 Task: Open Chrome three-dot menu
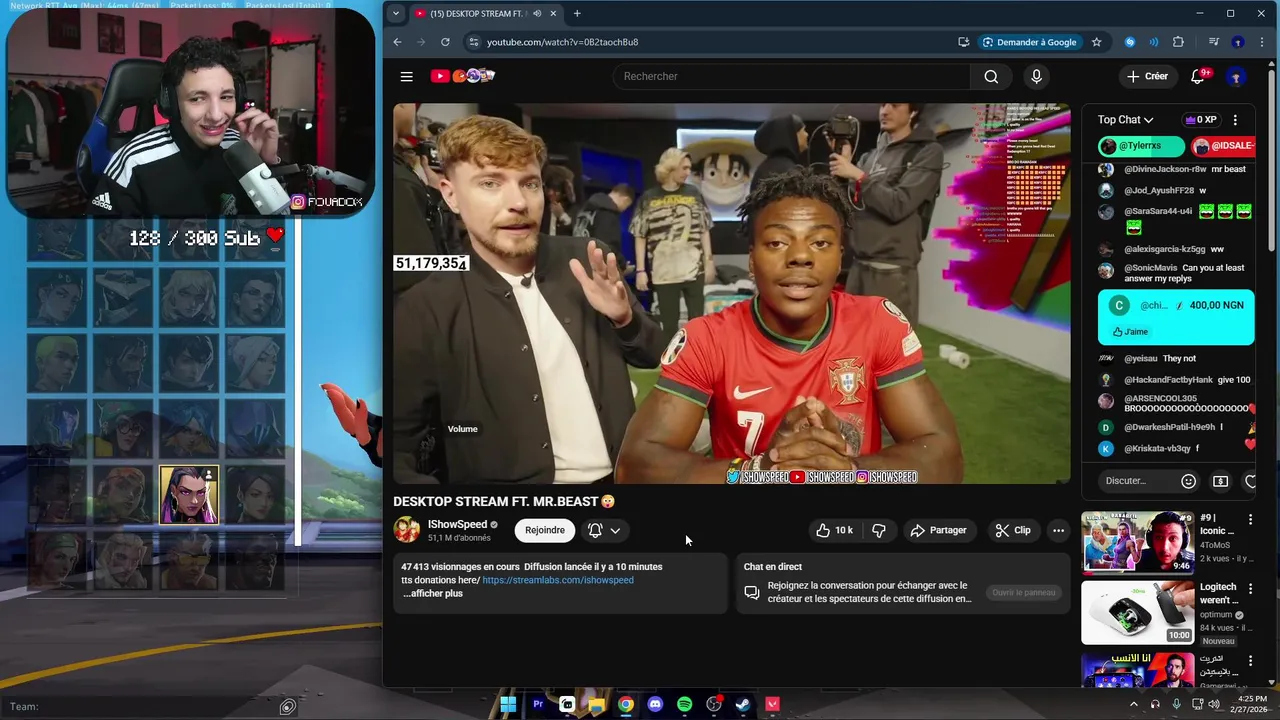1261,42
